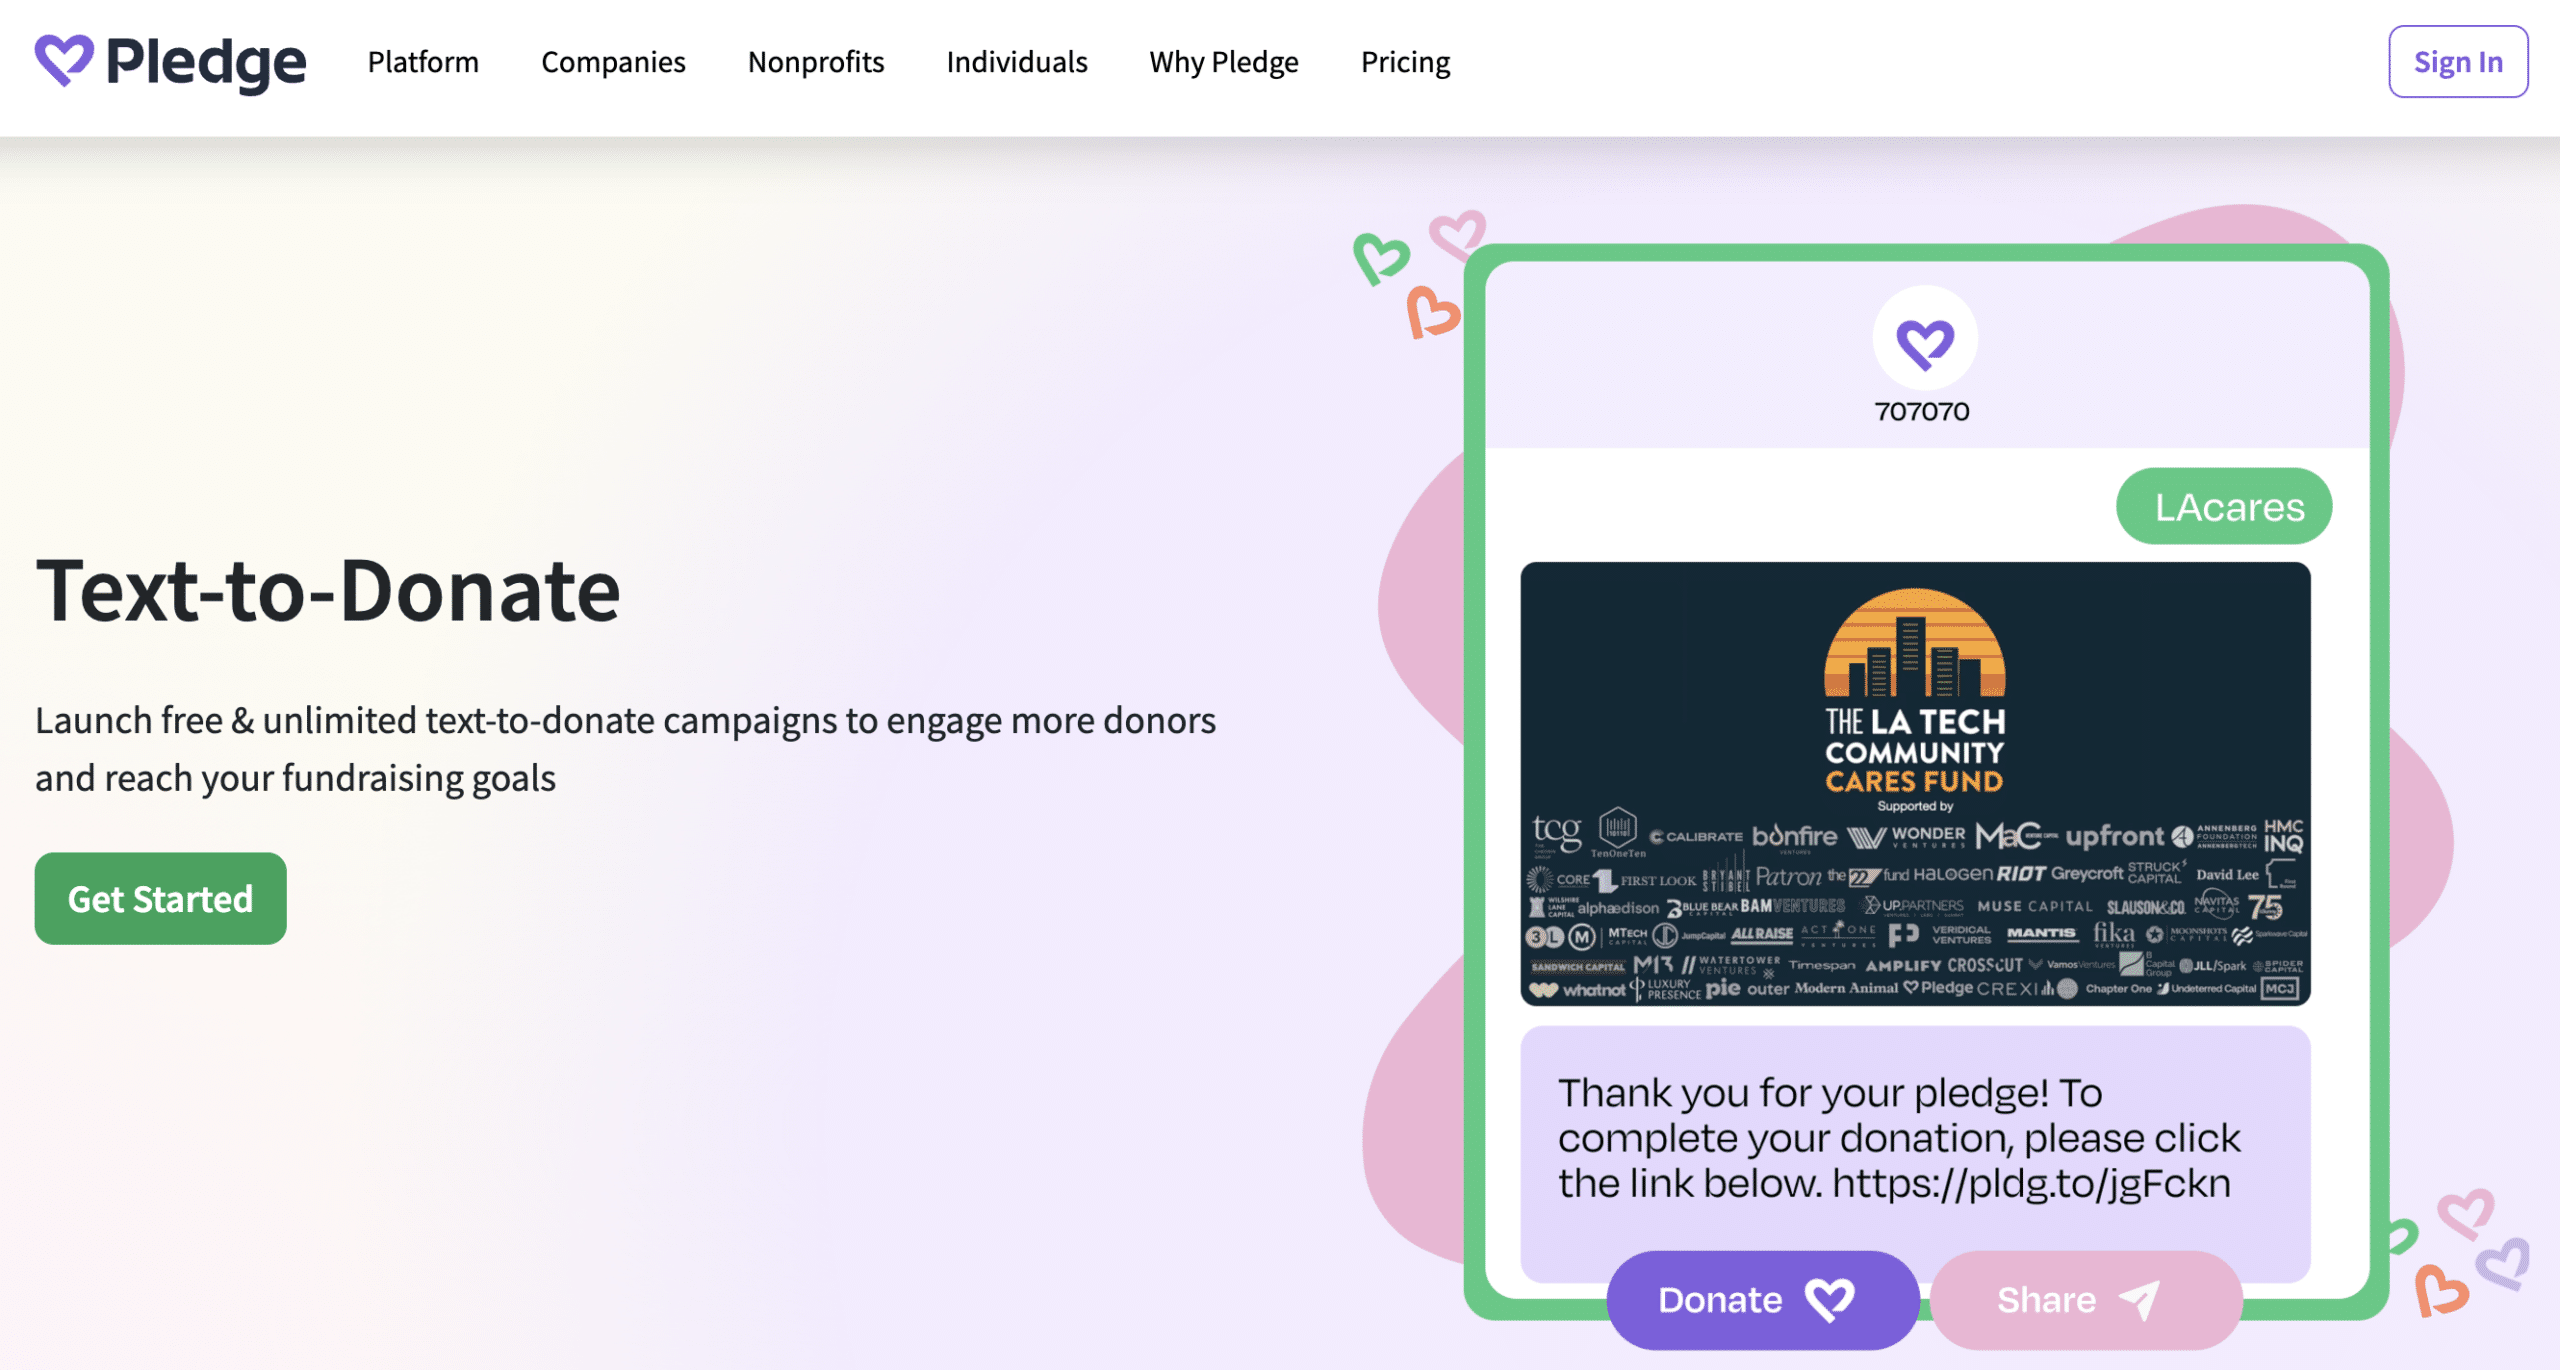This screenshot has height=1370, width=2560.
Task: Click the green Get Started button
Action: click(161, 898)
